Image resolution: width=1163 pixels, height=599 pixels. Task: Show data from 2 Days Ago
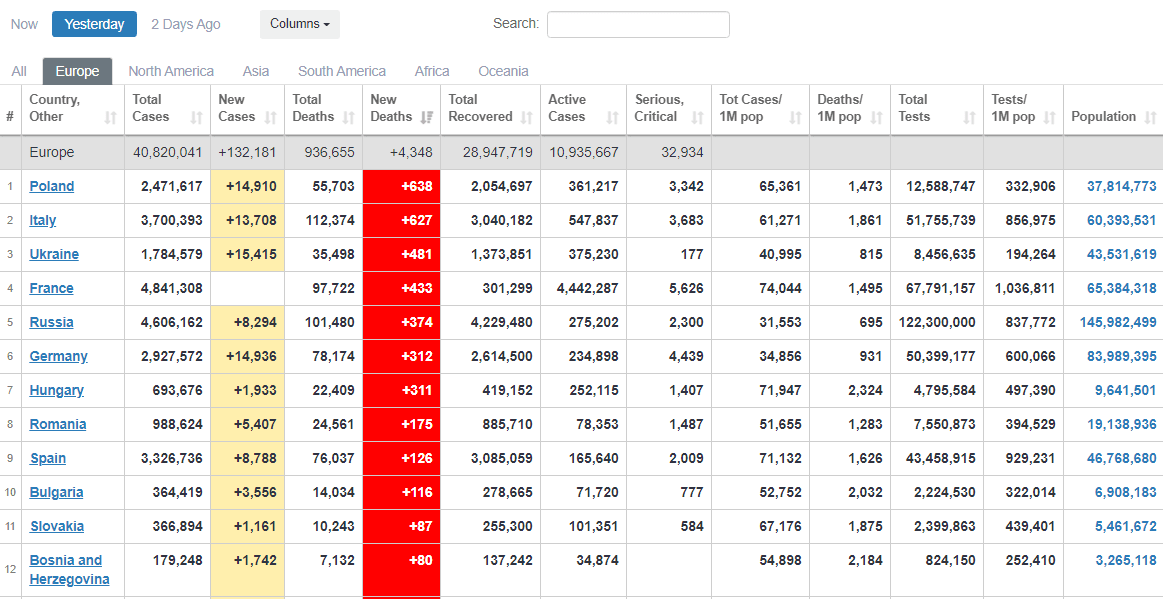tap(186, 24)
